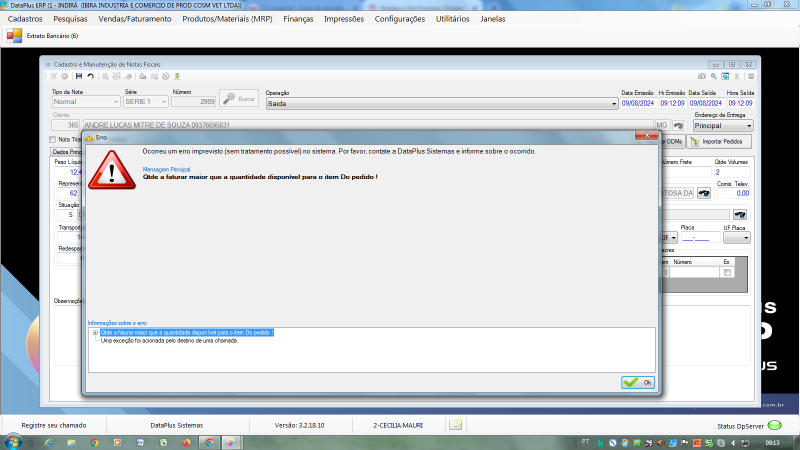Open the Cadastros menu
800x450 pixels.
25,19
